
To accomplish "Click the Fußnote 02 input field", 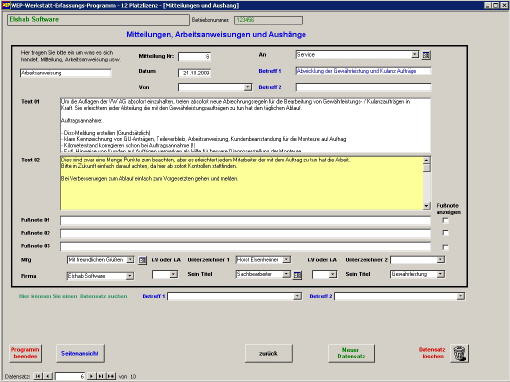I will point(245,233).
